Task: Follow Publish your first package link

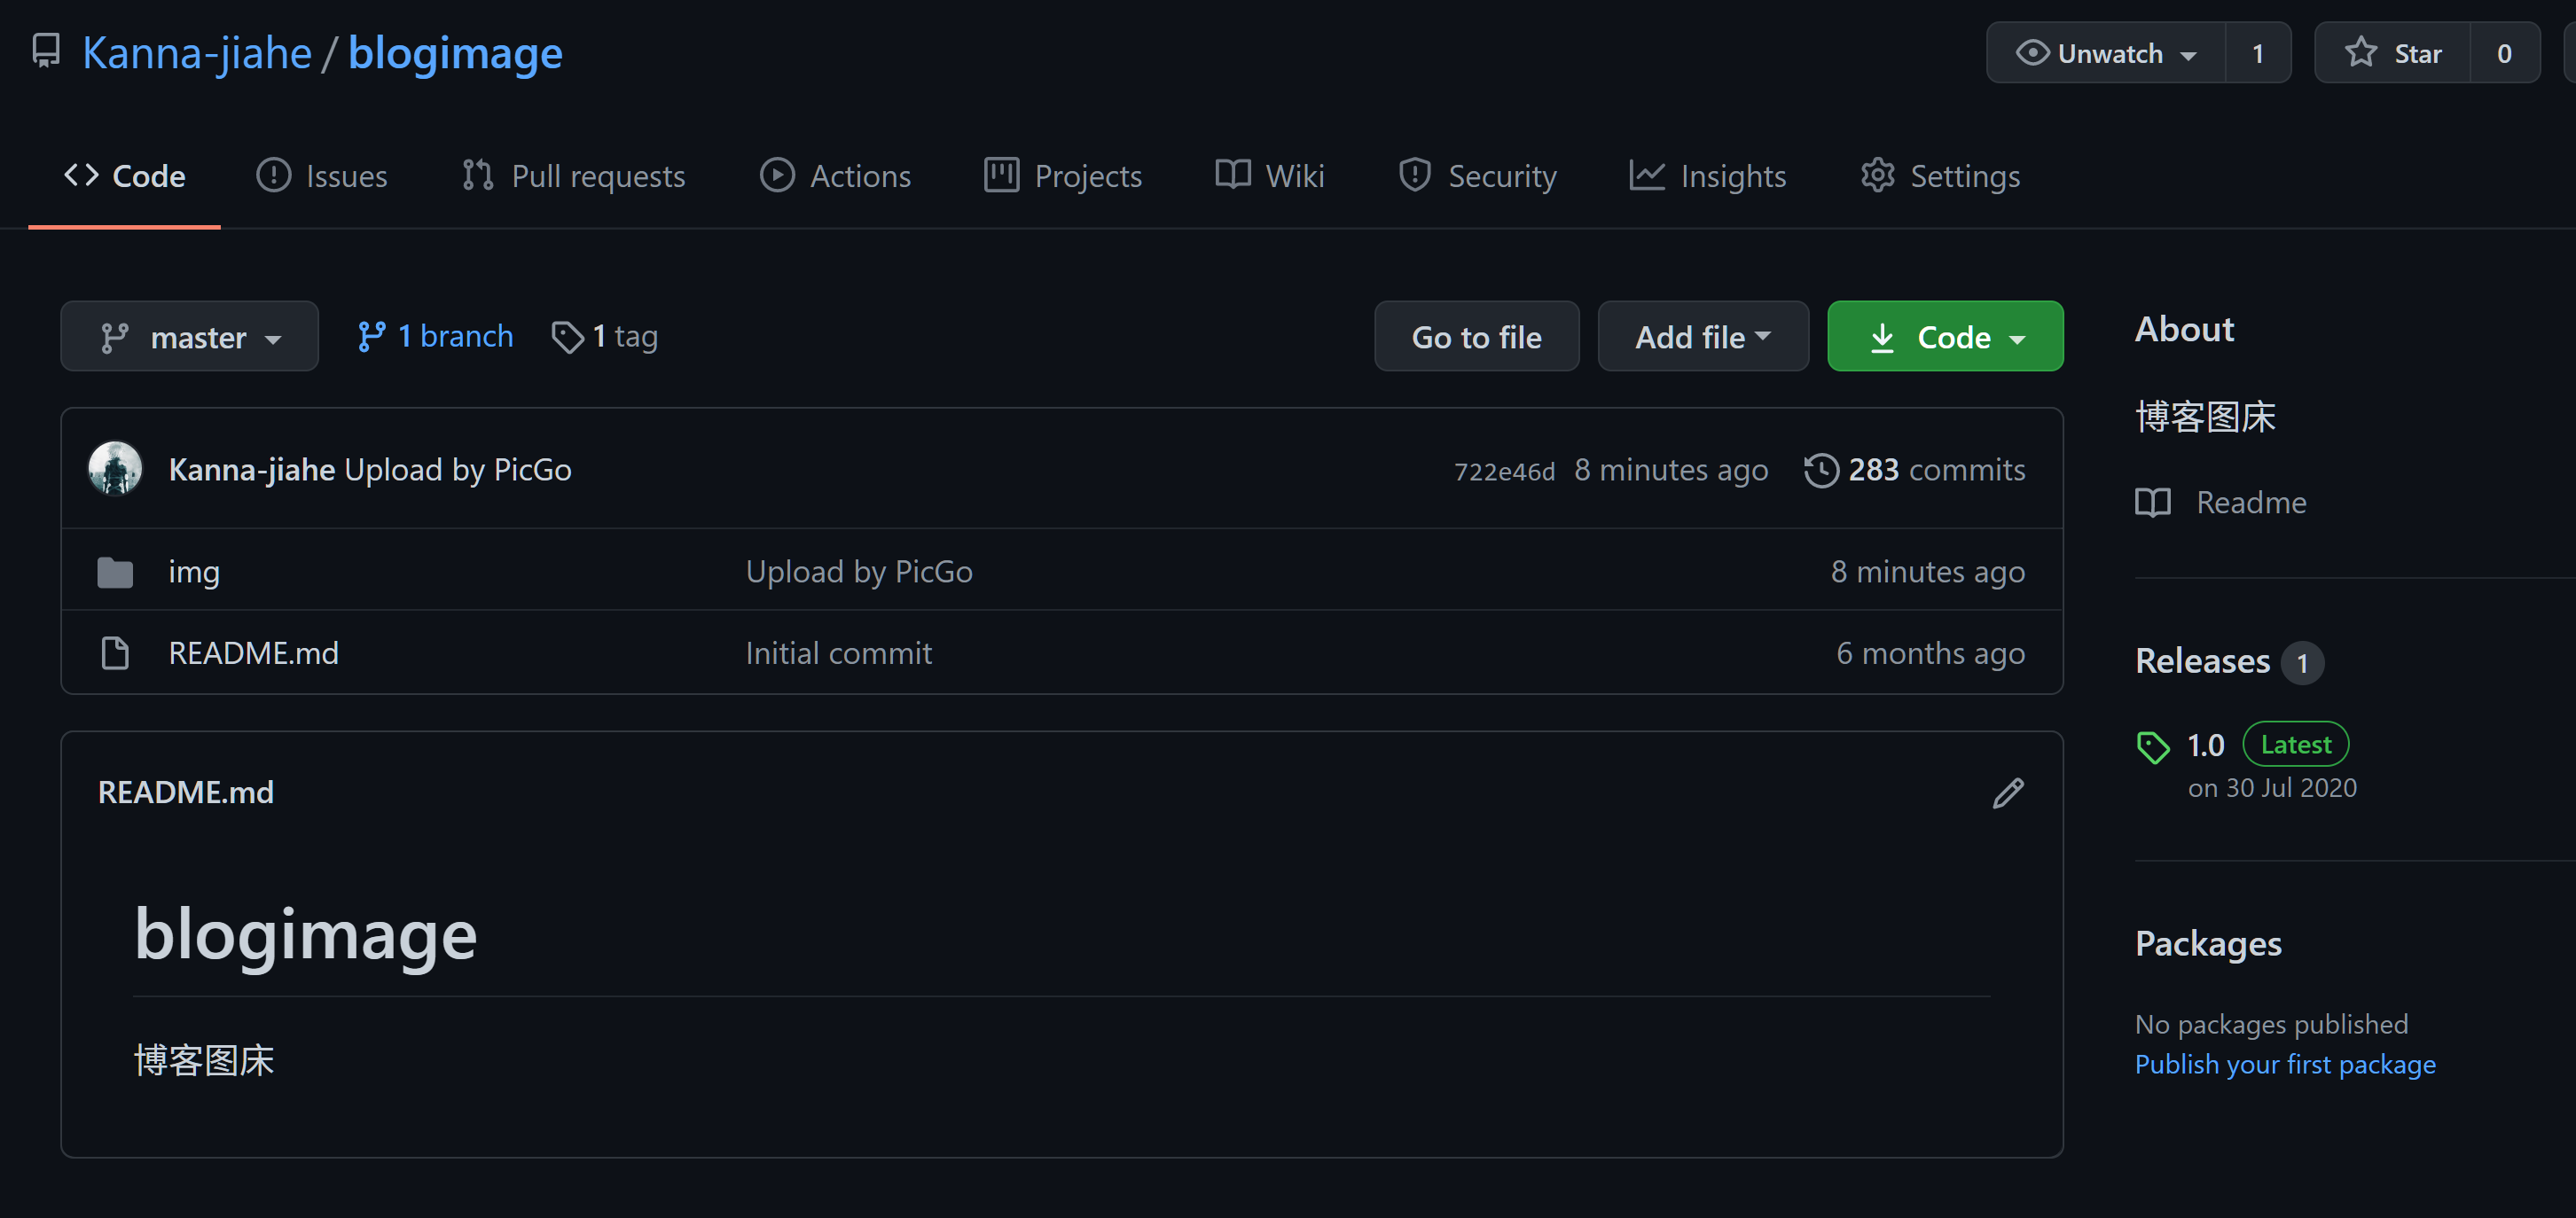Action: (2284, 1064)
